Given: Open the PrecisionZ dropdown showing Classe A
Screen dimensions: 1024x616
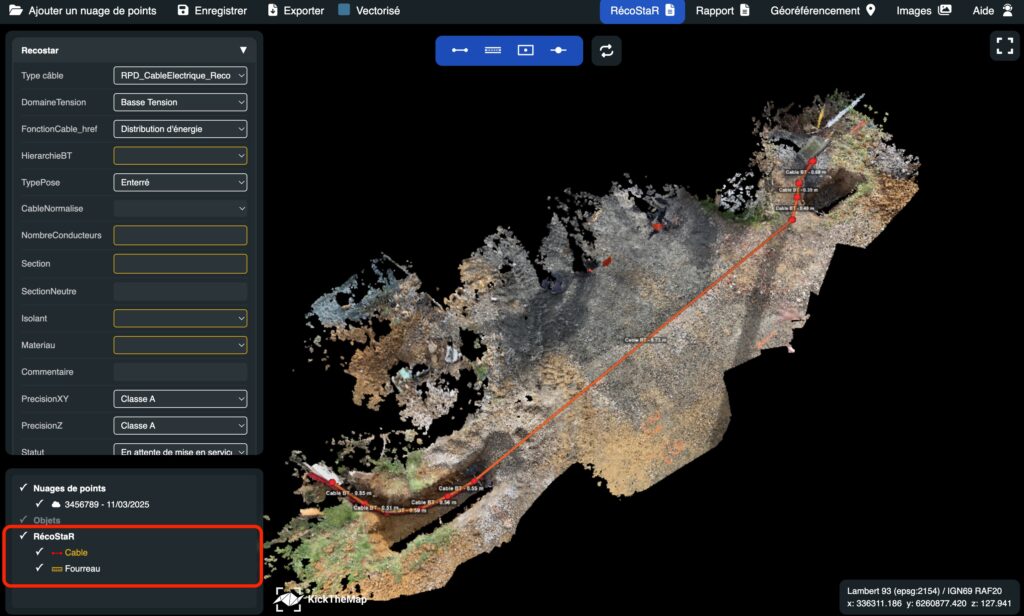Looking at the screenshot, I should [x=180, y=425].
